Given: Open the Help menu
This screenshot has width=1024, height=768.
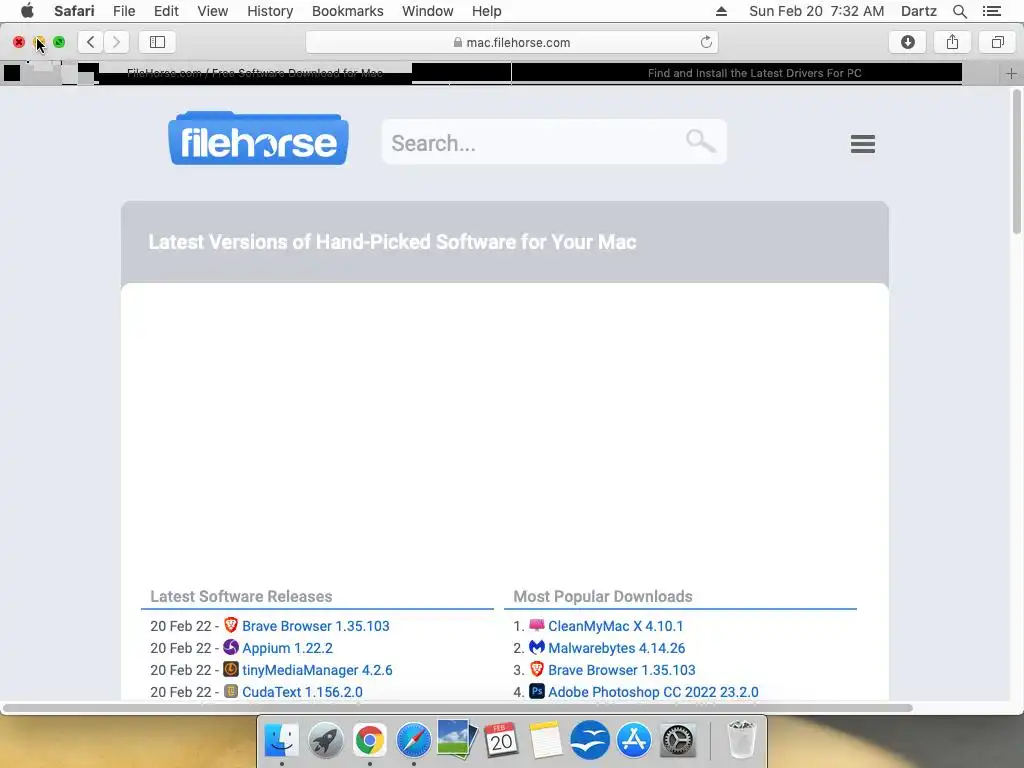Looking at the screenshot, I should point(487,11).
